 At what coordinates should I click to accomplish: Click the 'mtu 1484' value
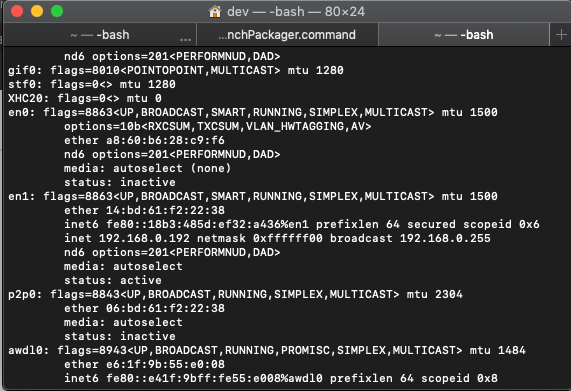coord(497,350)
